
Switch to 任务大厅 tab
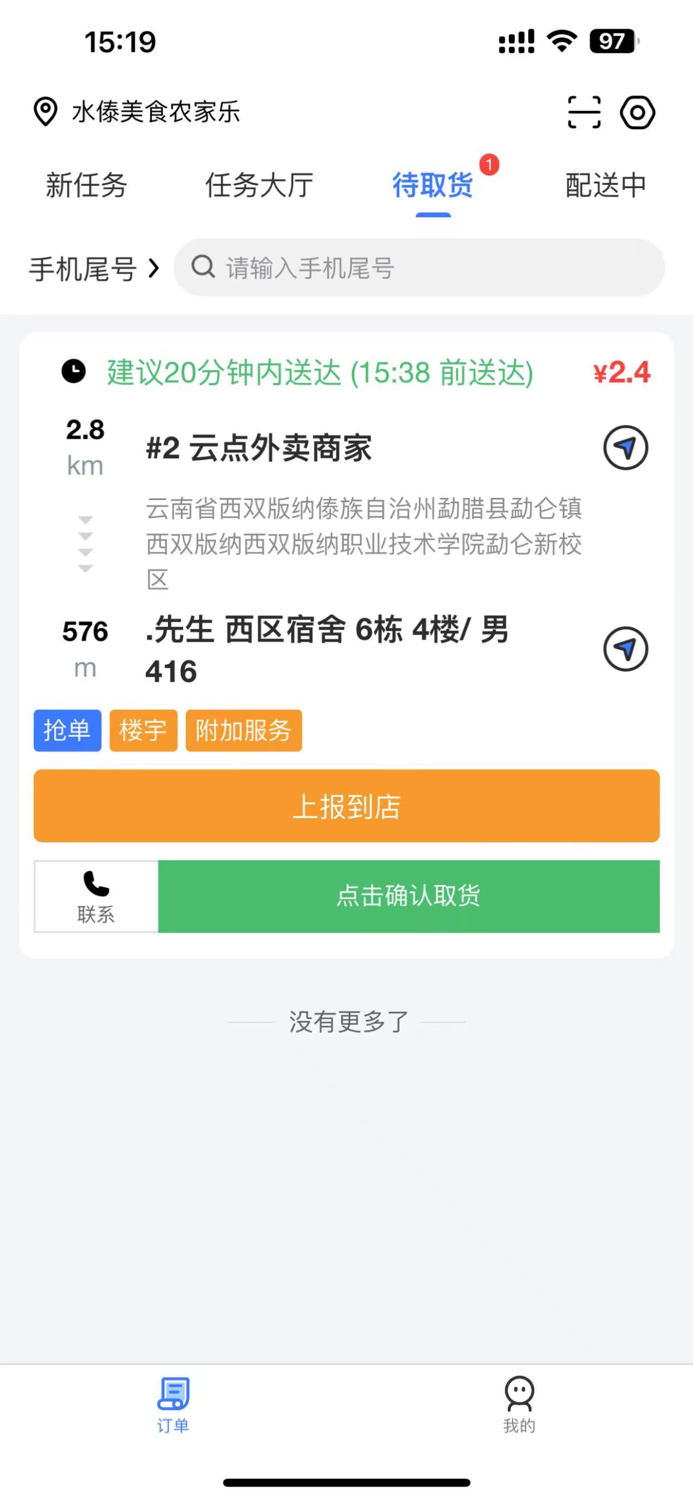[x=257, y=184]
